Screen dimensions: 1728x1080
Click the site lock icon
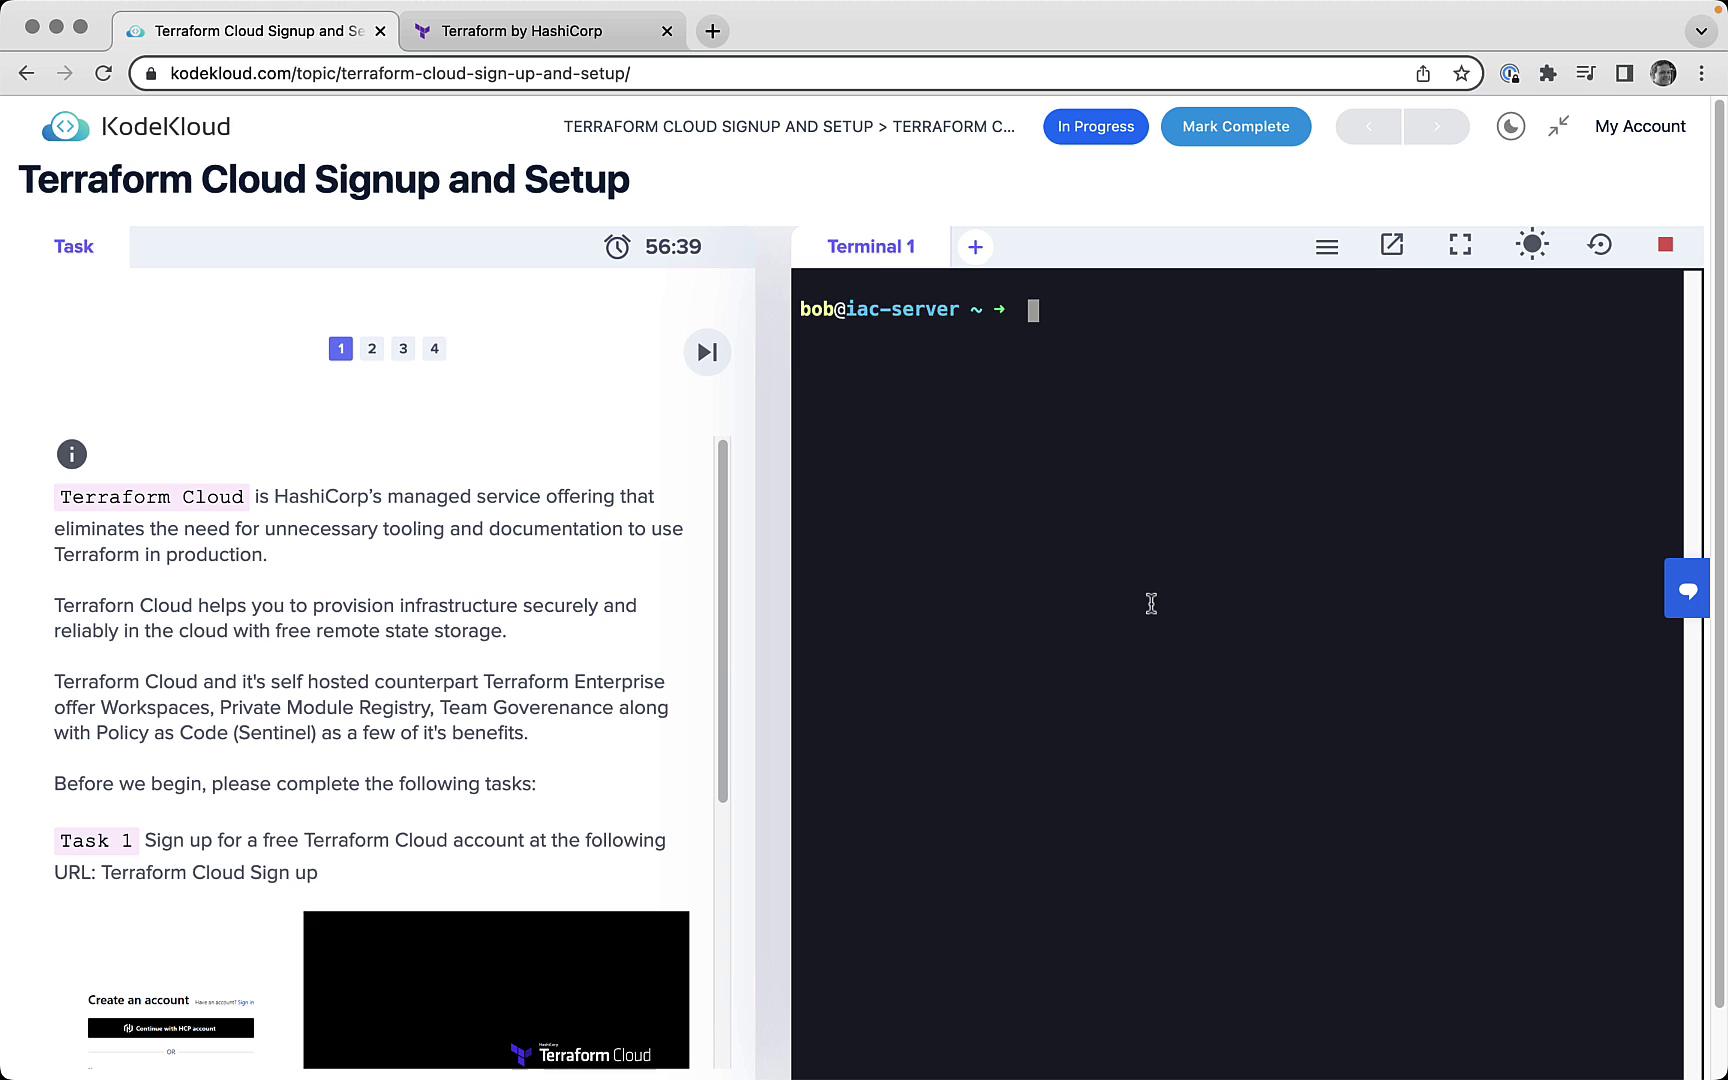(x=151, y=73)
